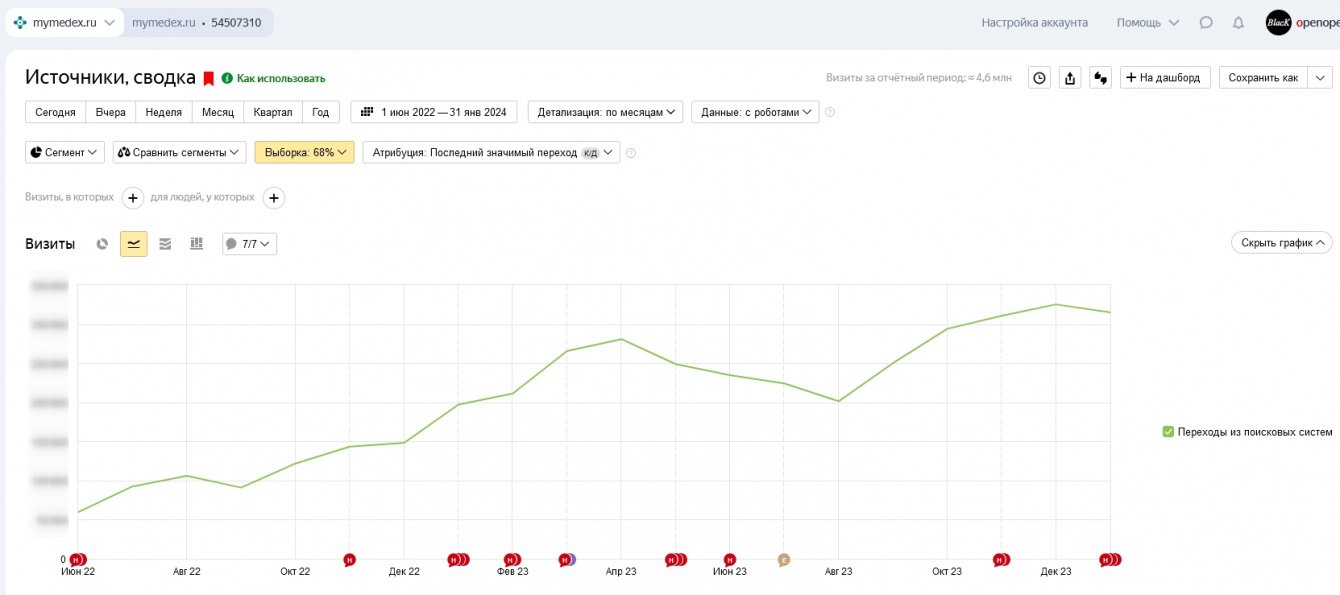The width and height of the screenshot is (1340, 595).
Task: Open Настройка аккаунта link
Action: pos(1034,22)
